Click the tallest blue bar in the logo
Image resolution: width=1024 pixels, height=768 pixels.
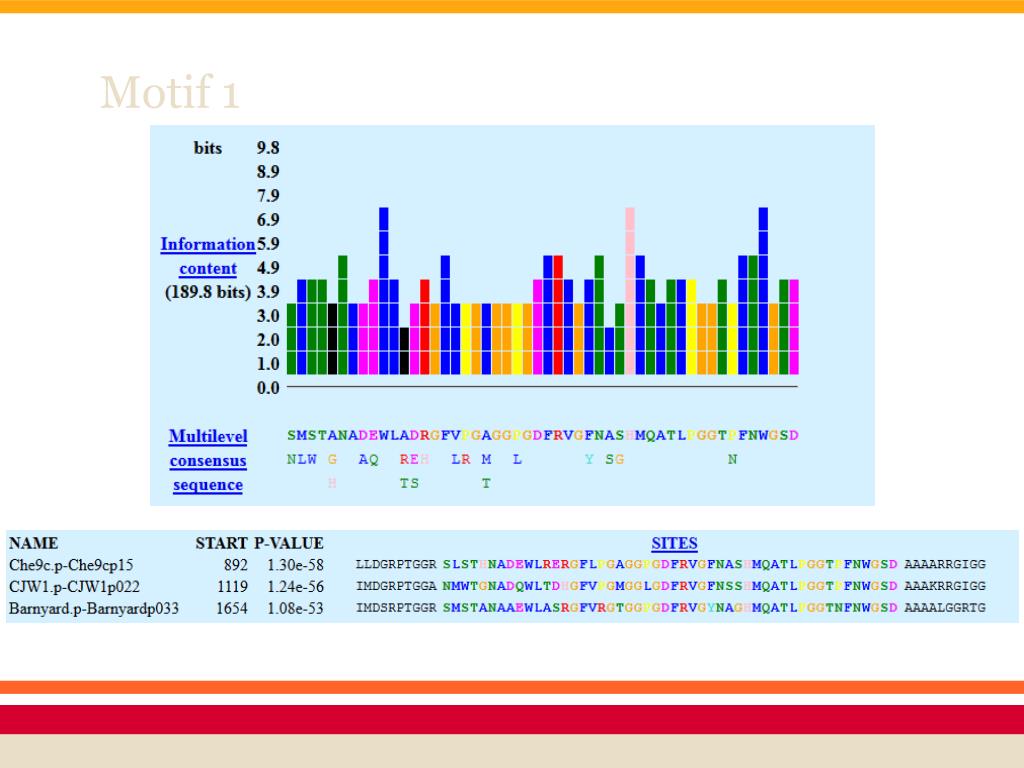tap(382, 230)
